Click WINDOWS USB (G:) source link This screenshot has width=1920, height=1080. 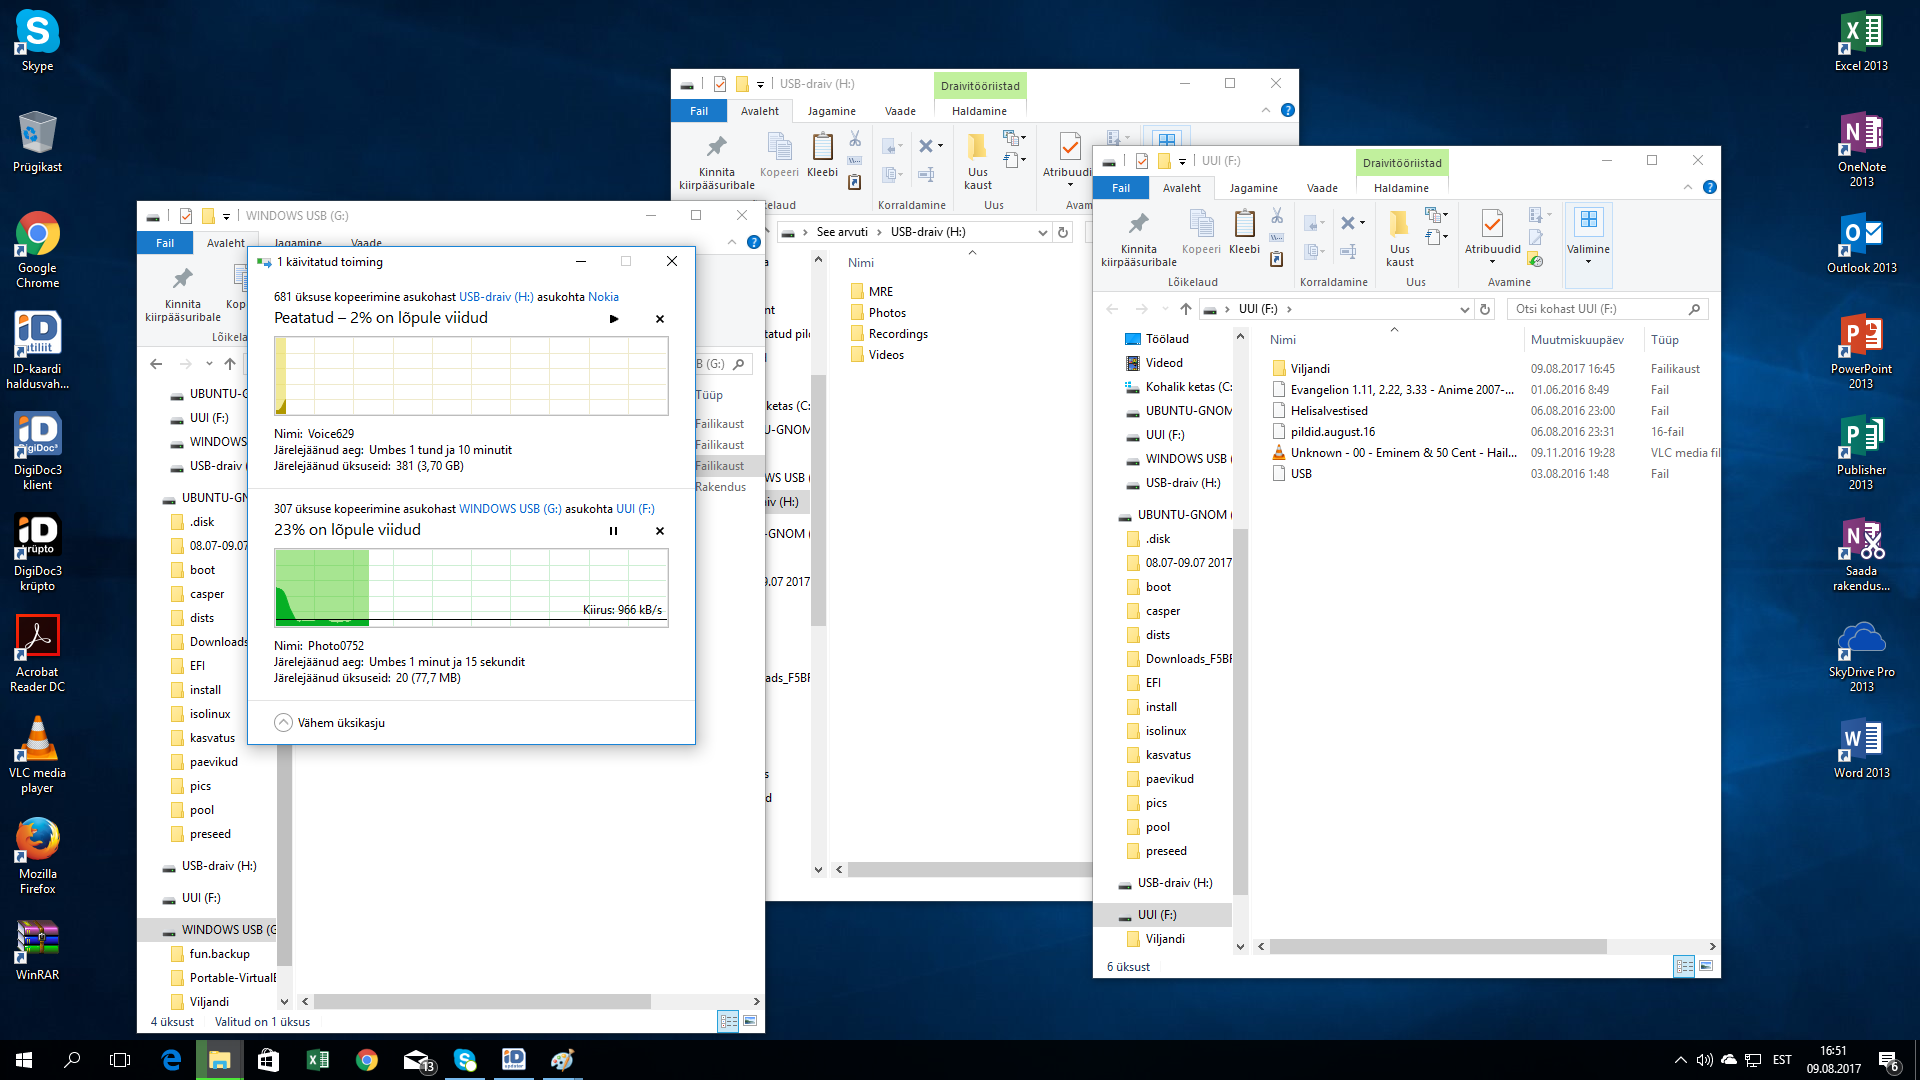click(510, 509)
